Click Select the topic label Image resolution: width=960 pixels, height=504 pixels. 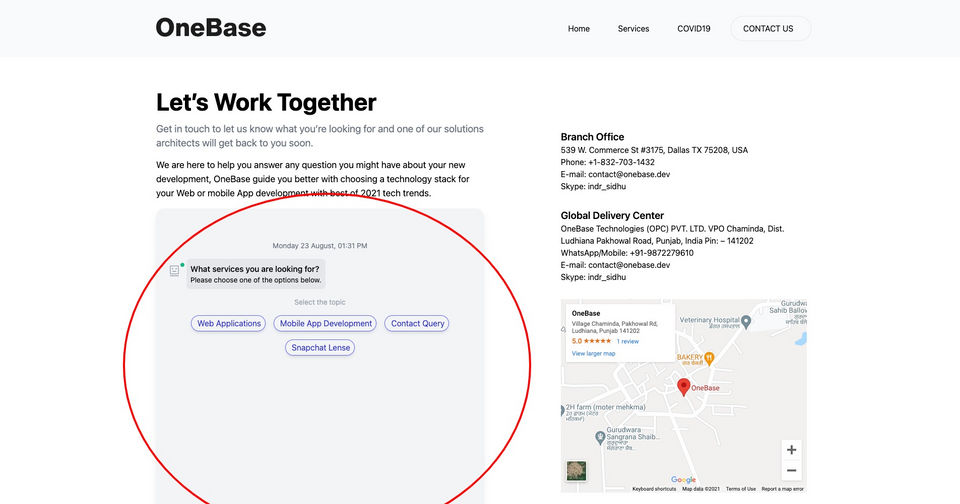320,303
